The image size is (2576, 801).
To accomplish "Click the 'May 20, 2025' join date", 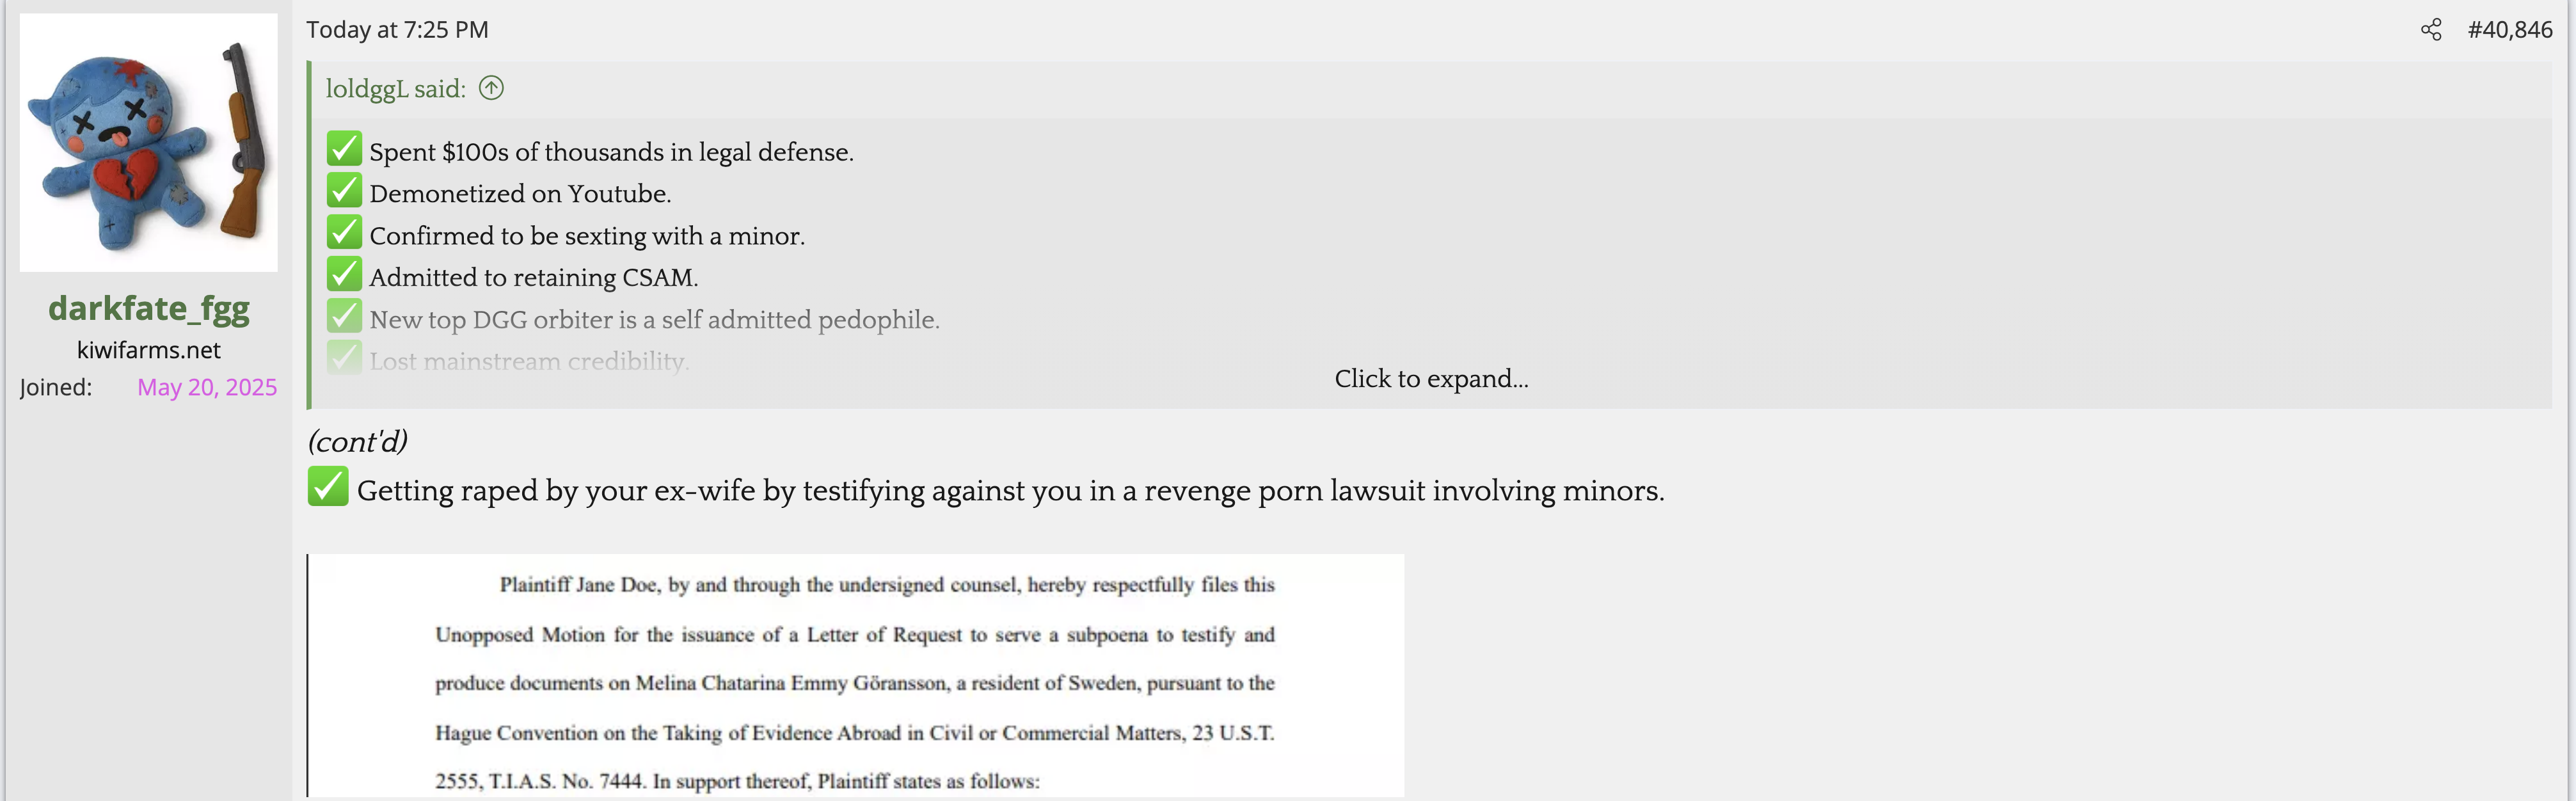I will click(x=207, y=387).
